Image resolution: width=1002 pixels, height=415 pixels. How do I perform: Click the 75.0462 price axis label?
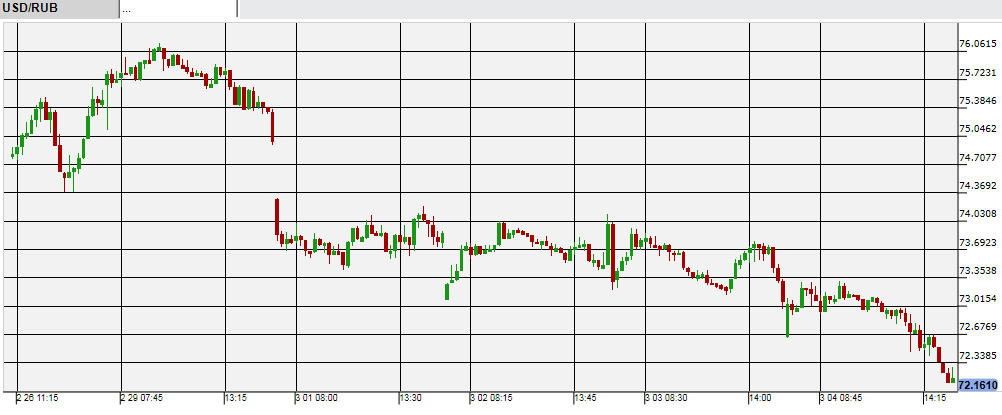[x=977, y=129]
